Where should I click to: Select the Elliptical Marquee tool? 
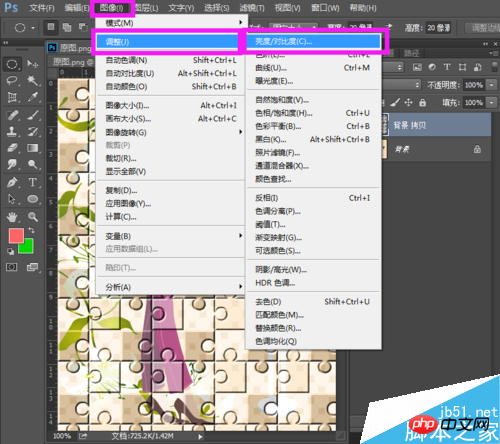click(12, 64)
